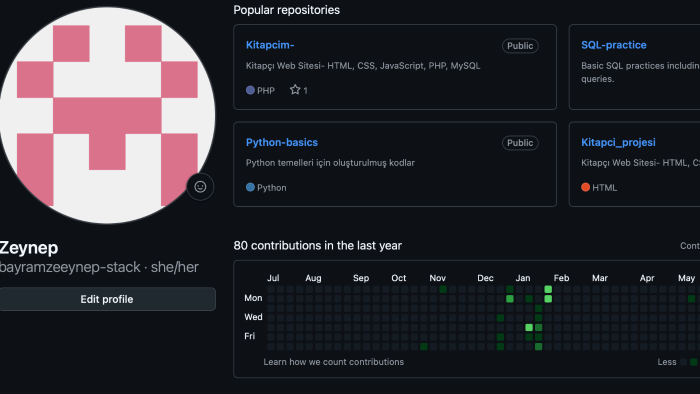Click the 'Aug' month label in contribution graph
The width and height of the screenshot is (700, 394).
pyautogui.click(x=313, y=278)
